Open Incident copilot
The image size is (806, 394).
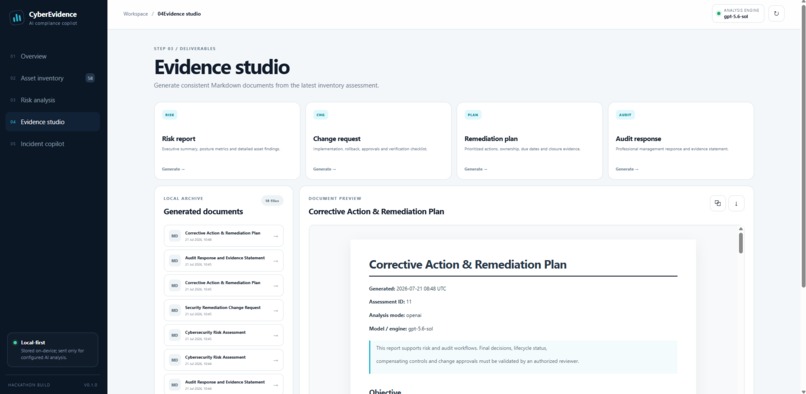click(x=52, y=144)
